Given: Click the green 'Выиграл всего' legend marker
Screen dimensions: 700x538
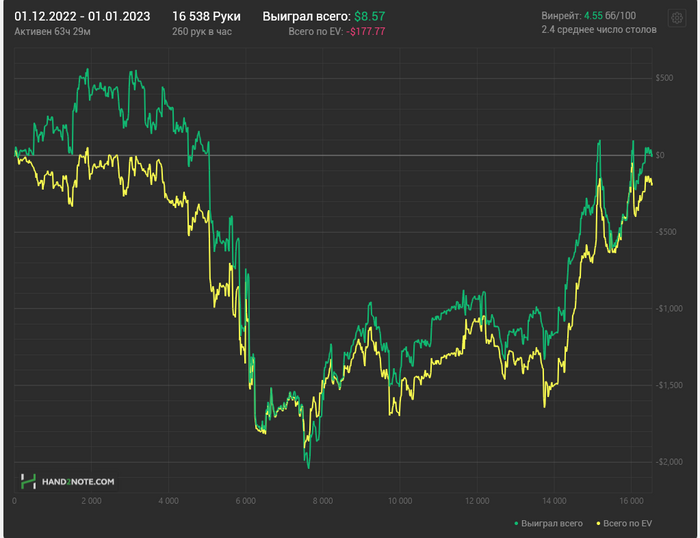Looking at the screenshot, I should 516,523.
